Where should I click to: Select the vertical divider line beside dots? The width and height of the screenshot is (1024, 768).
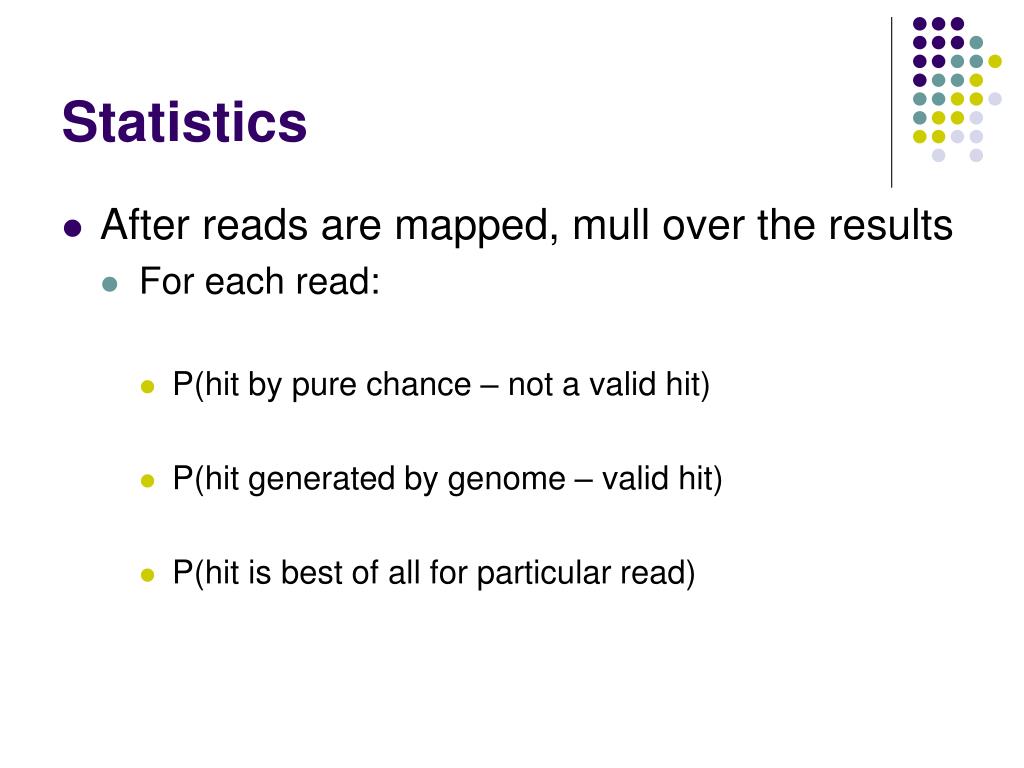(891, 103)
